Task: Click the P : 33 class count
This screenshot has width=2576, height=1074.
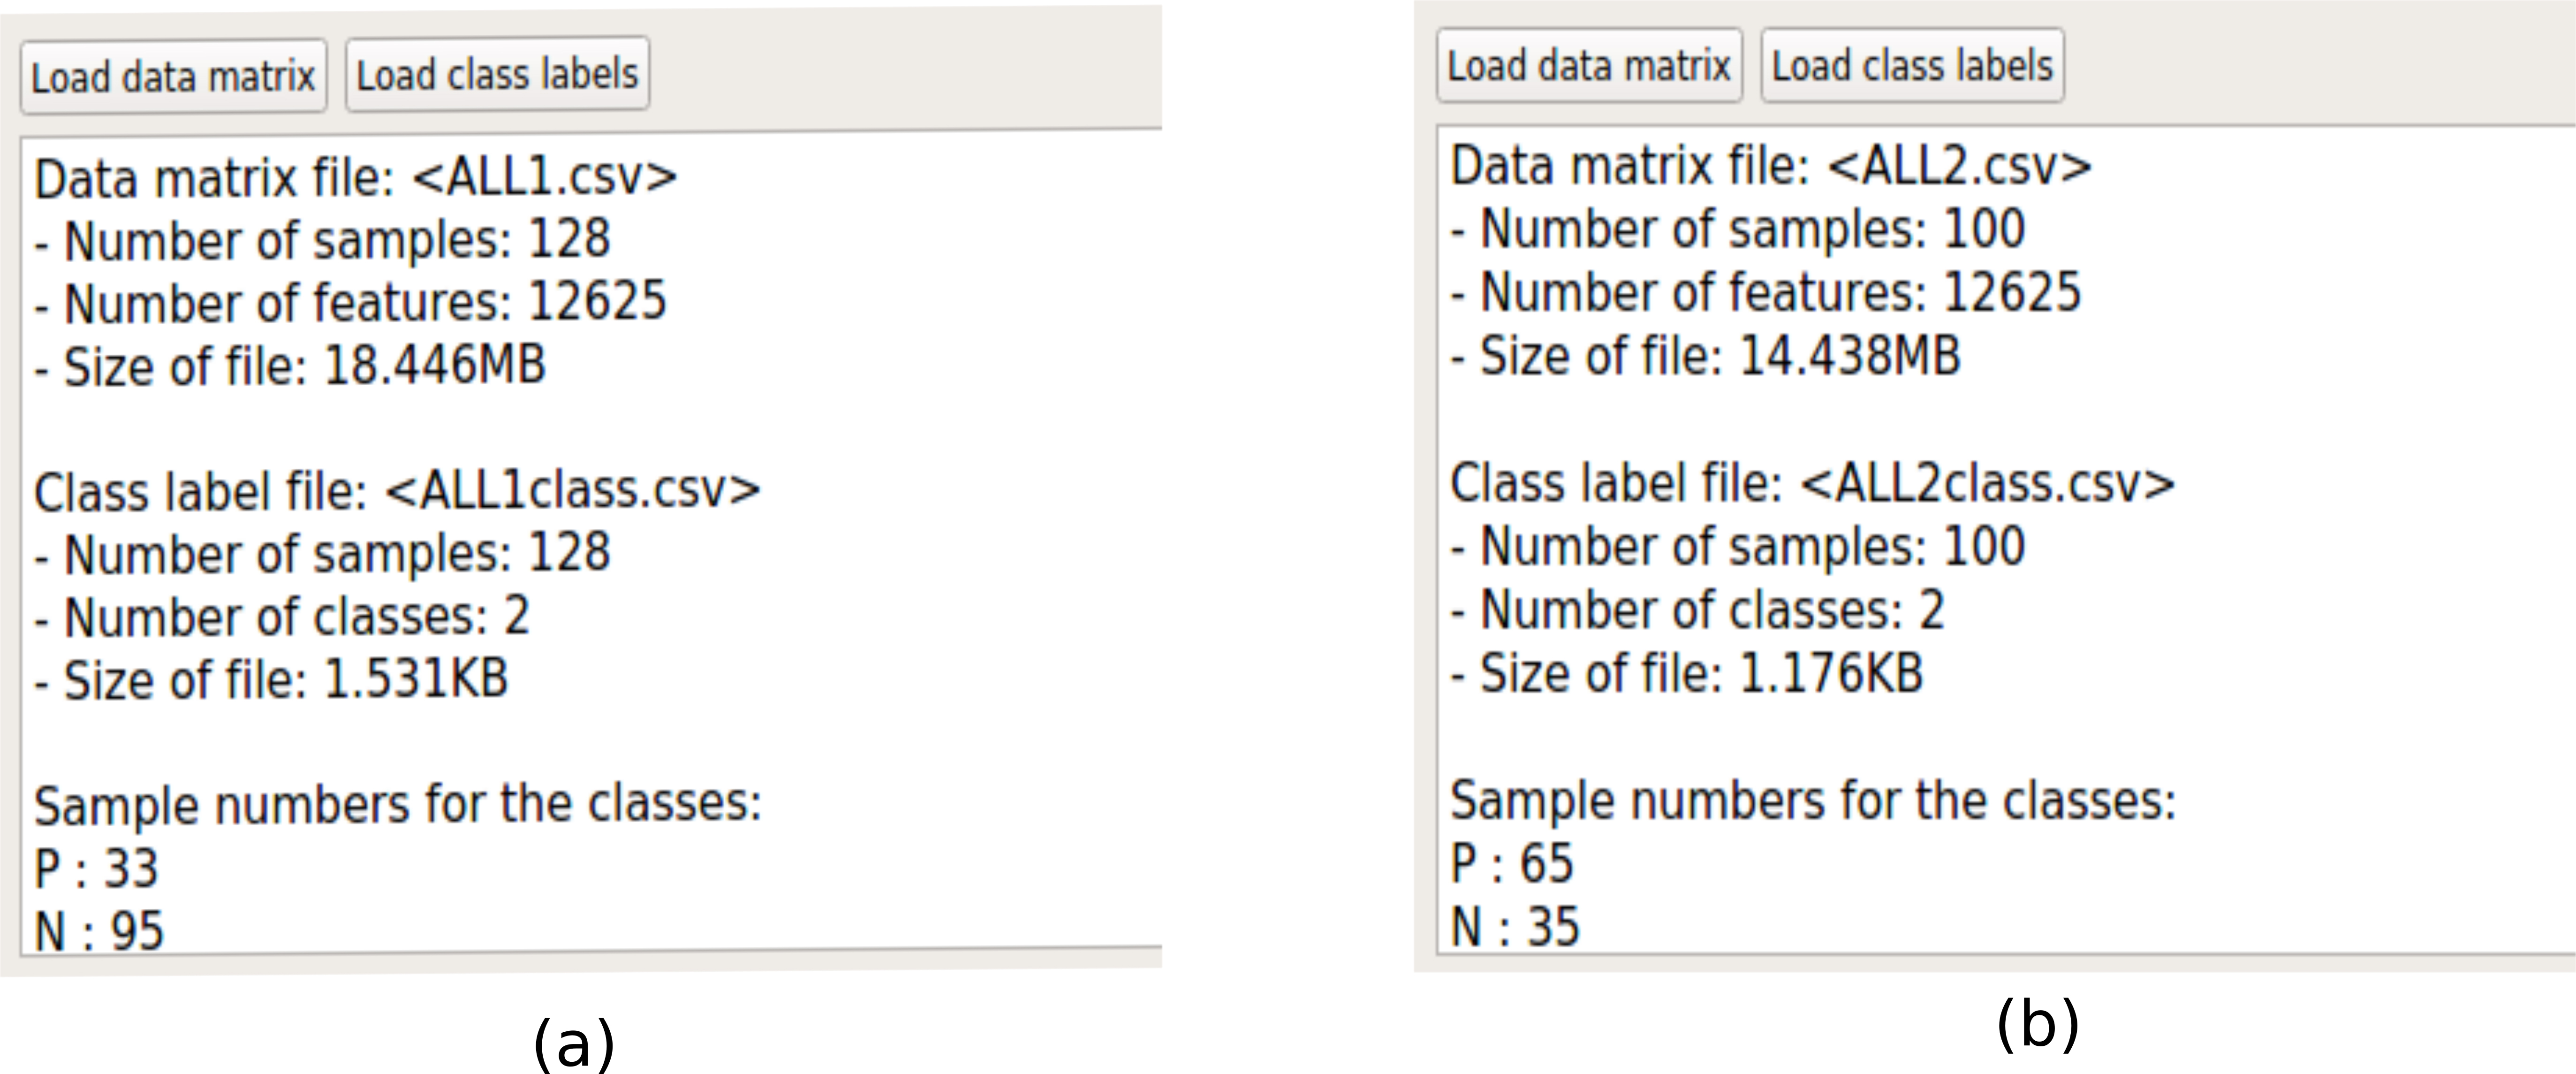Action: click(x=96, y=869)
